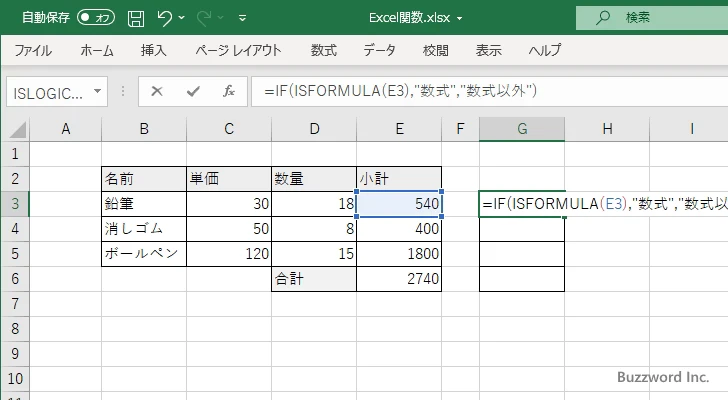The height and width of the screenshot is (400, 728).
Task: Click the fx Insert Function icon
Action: tap(229, 91)
